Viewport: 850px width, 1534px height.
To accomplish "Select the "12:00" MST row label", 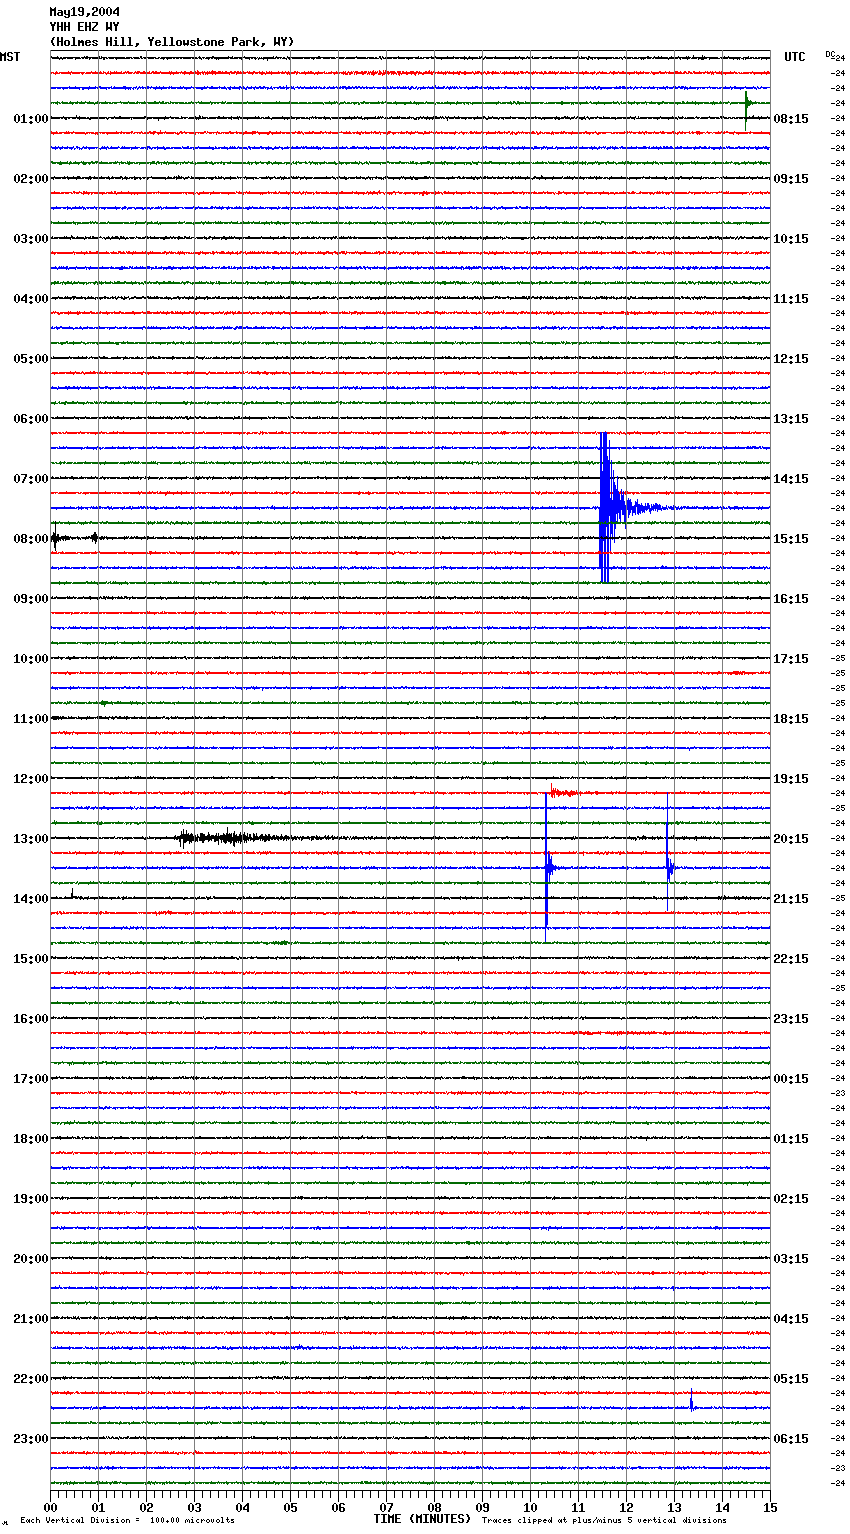I will click(x=31, y=779).
